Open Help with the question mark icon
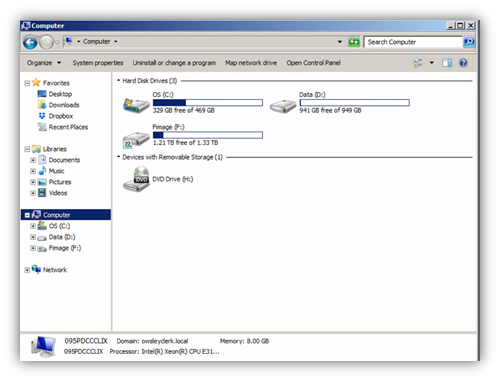Screen dimensions: 500x381 (463, 63)
